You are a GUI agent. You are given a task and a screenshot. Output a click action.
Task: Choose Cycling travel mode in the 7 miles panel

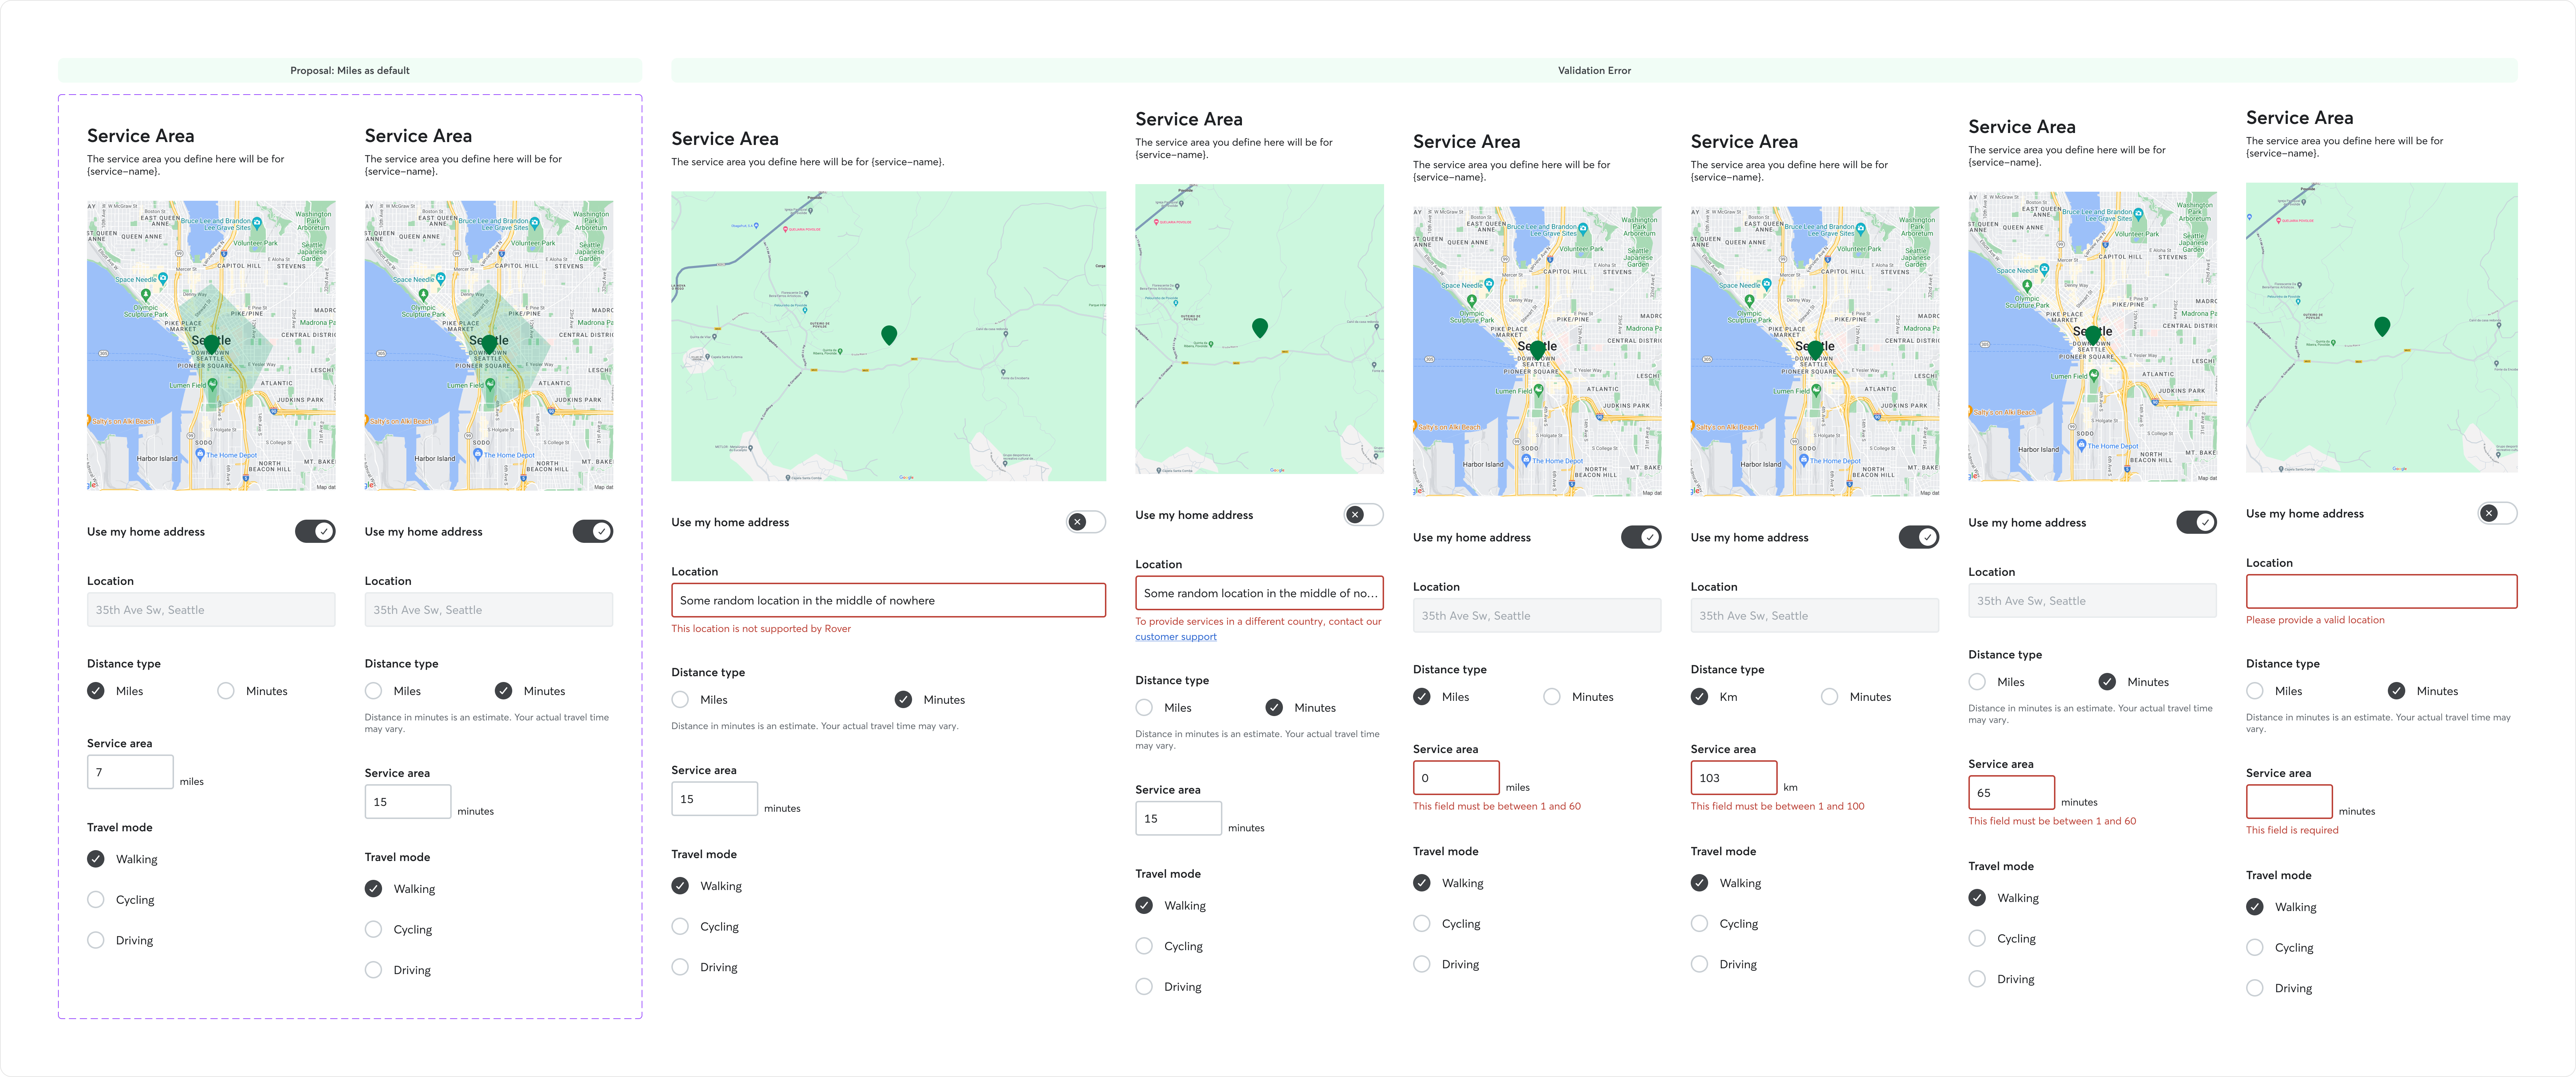96,900
